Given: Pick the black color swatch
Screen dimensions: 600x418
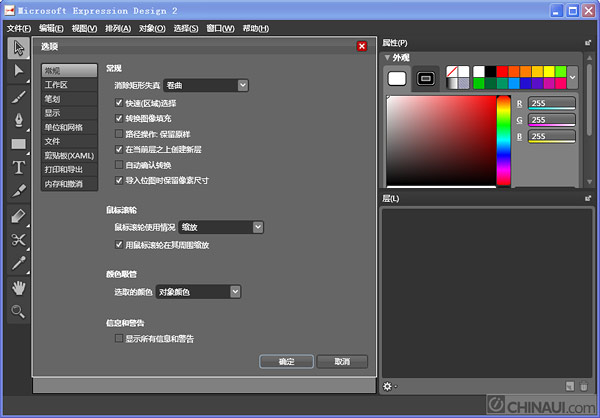Looking at the screenshot, I should pyautogui.click(x=490, y=72).
